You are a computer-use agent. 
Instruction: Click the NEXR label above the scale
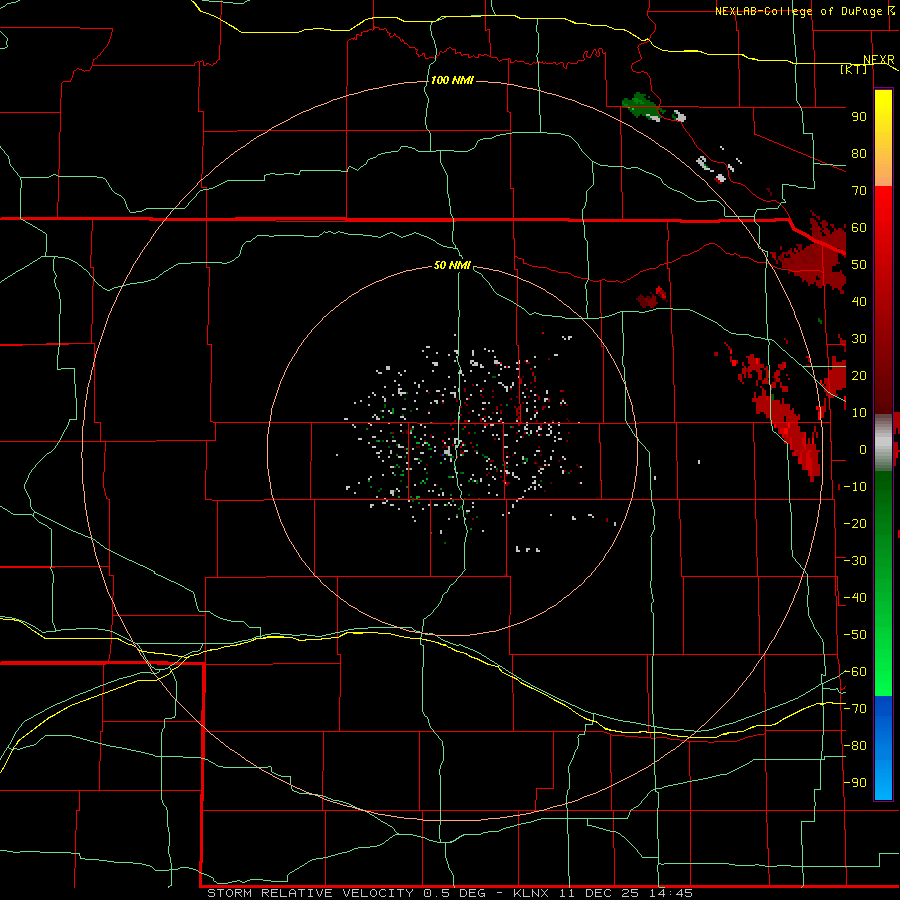tap(879, 60)
